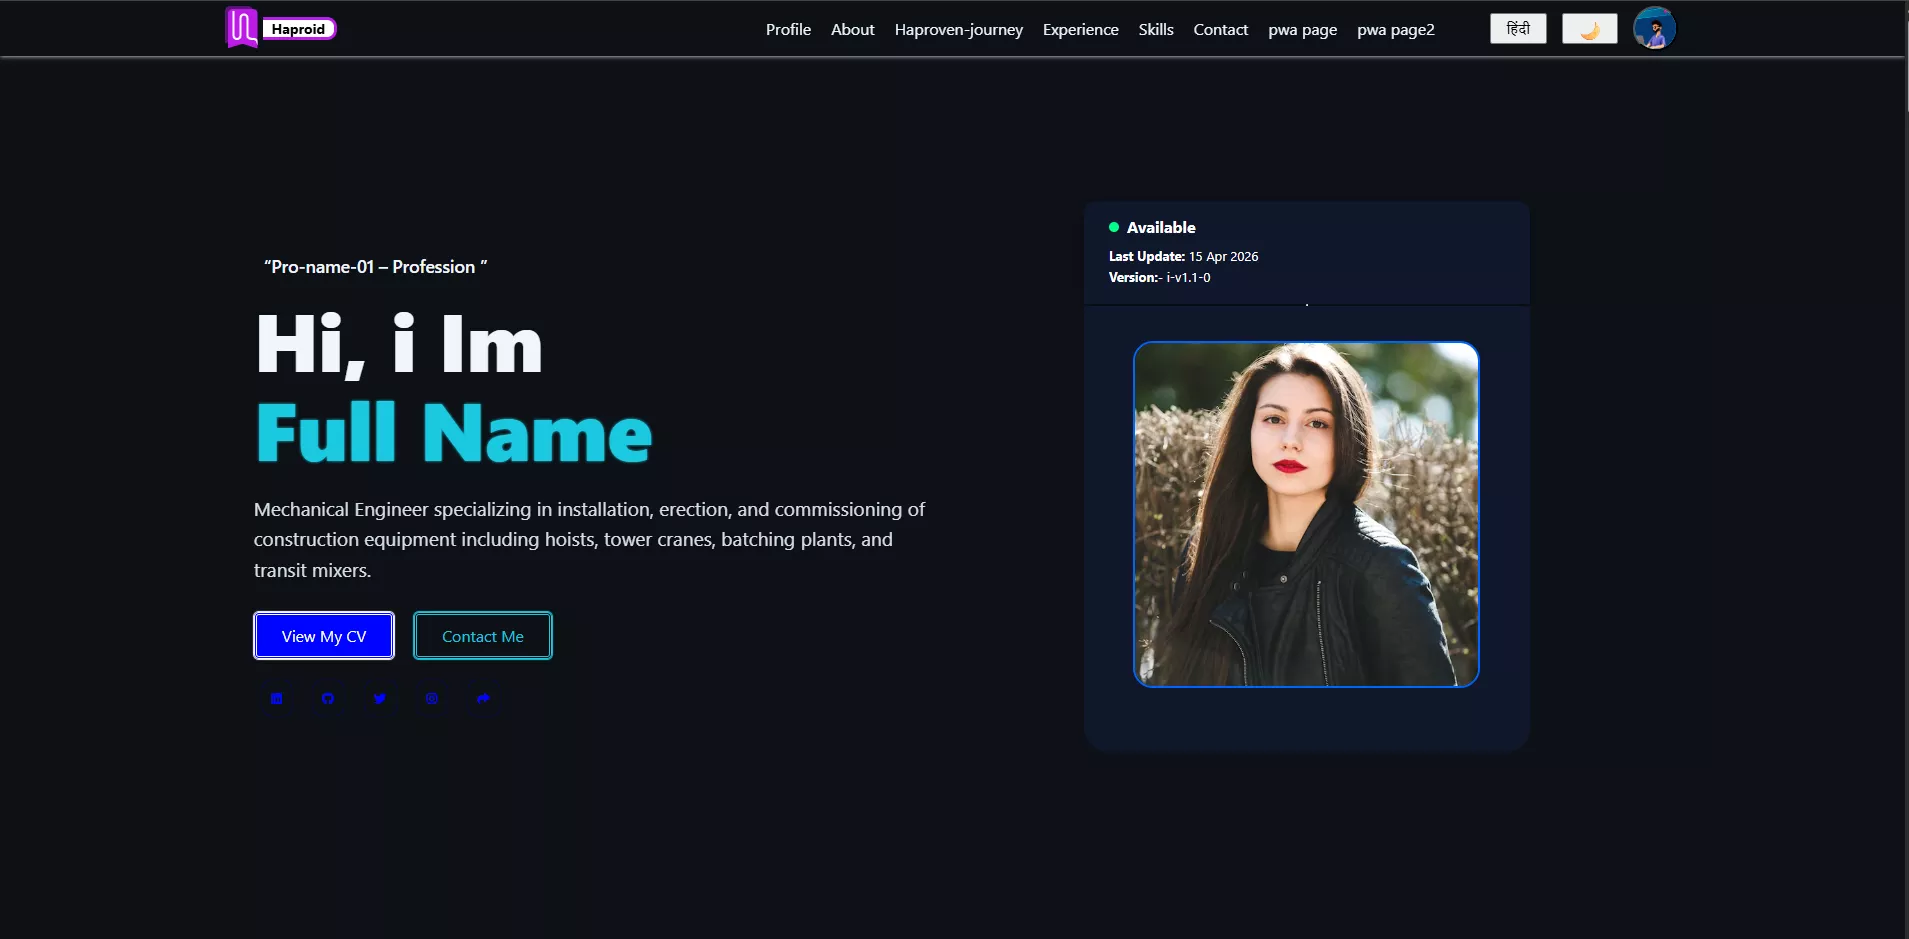
Task: Jump to the Skills section
Action: [1156, 30]
